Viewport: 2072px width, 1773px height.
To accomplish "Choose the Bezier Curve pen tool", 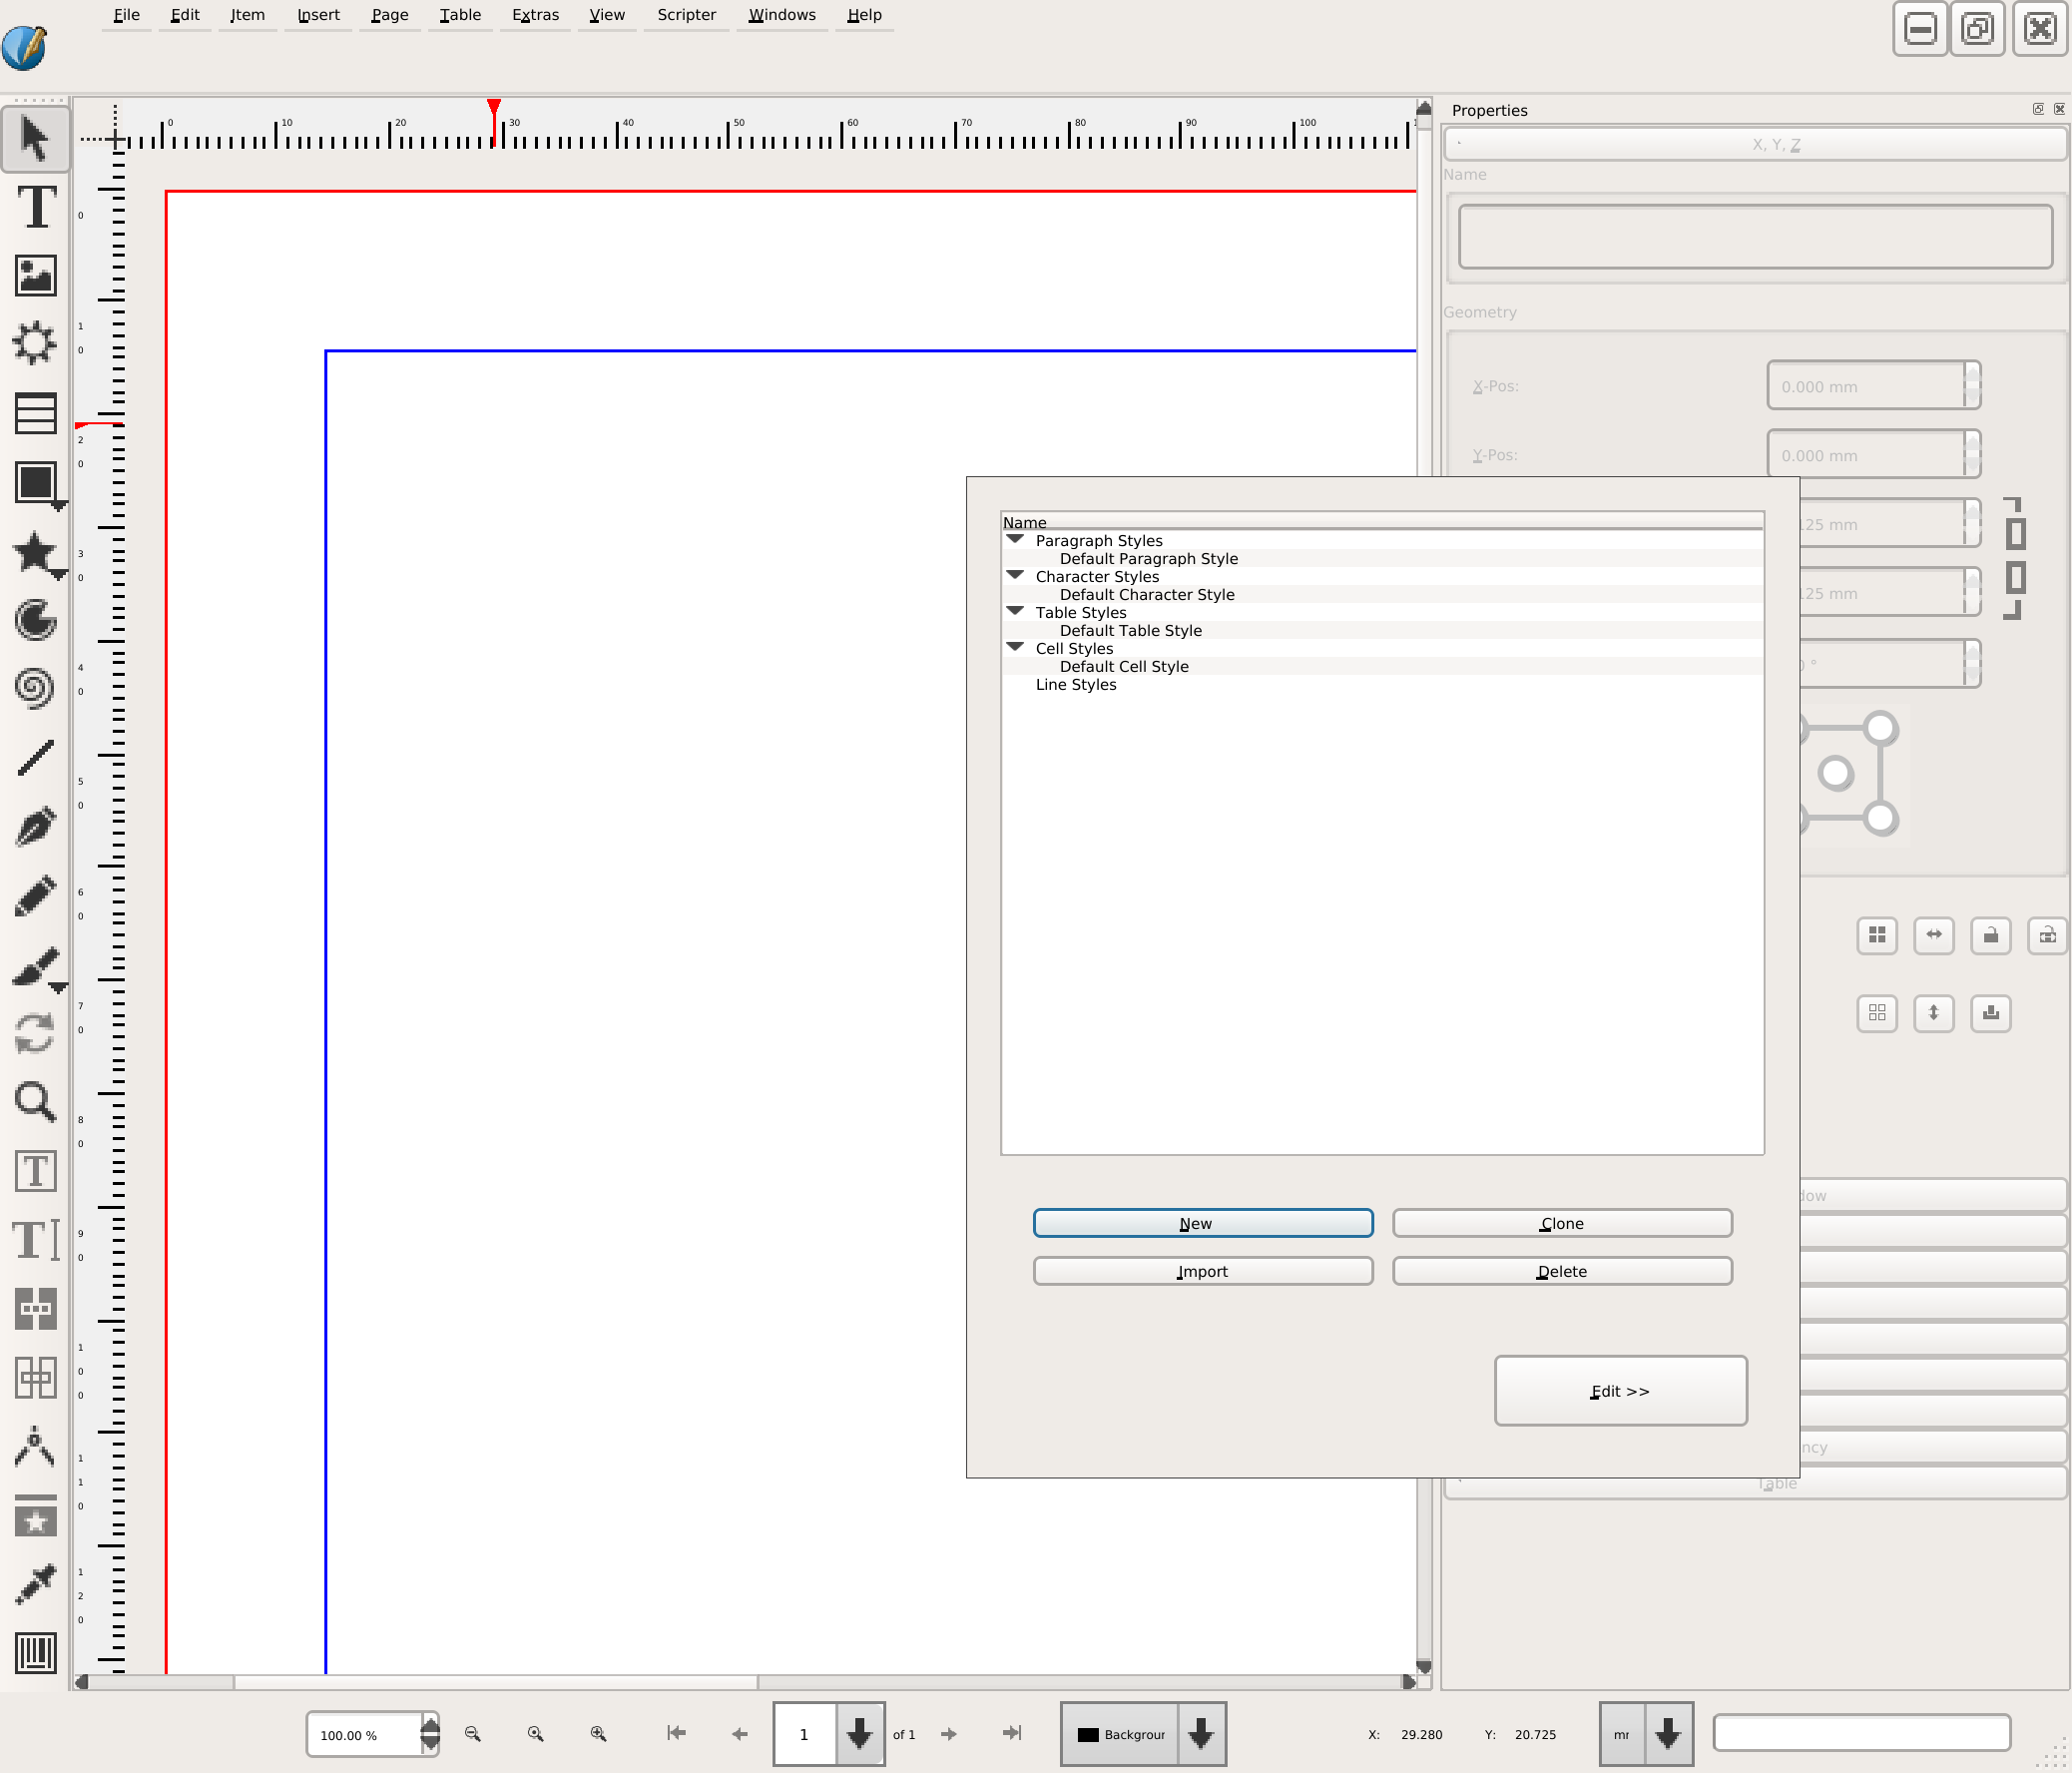I will click(36, 827).
